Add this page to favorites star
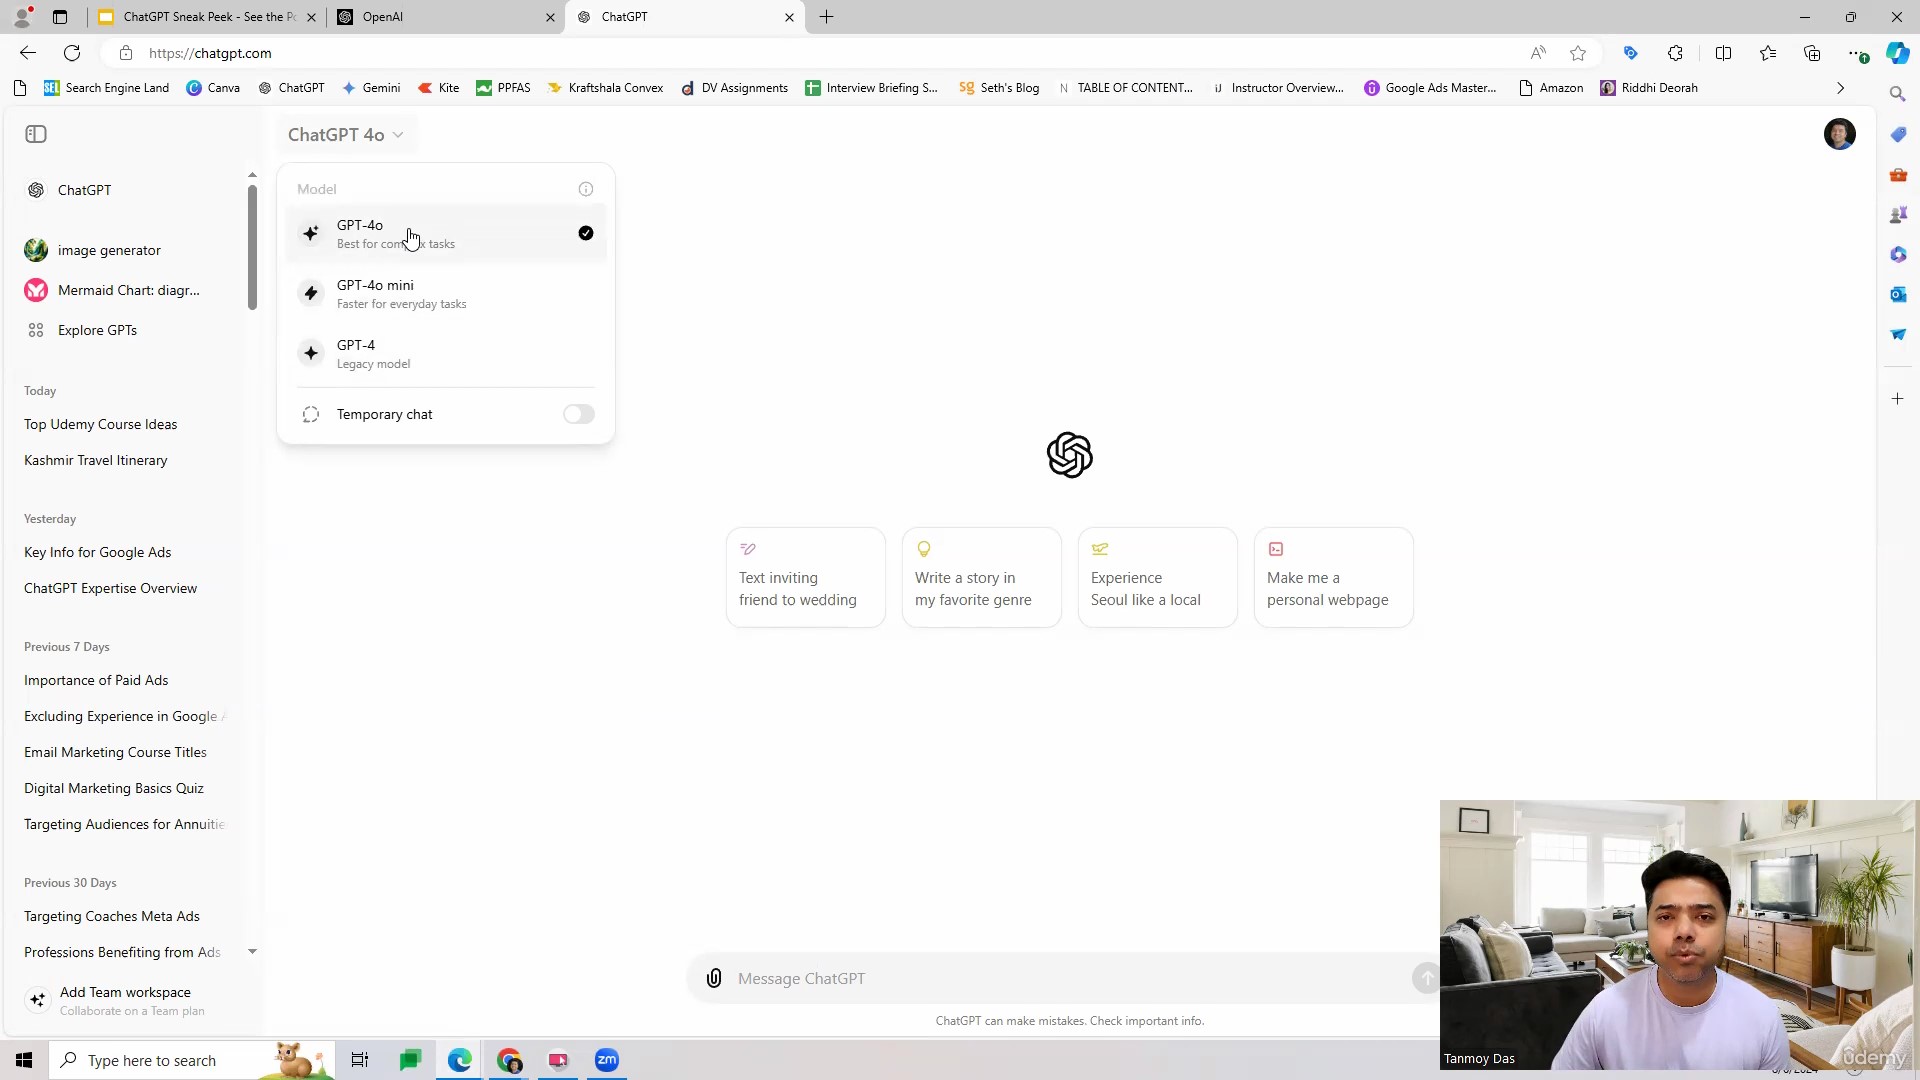Screen dimensions: 1920x1080 click(x=1578, y=53)
